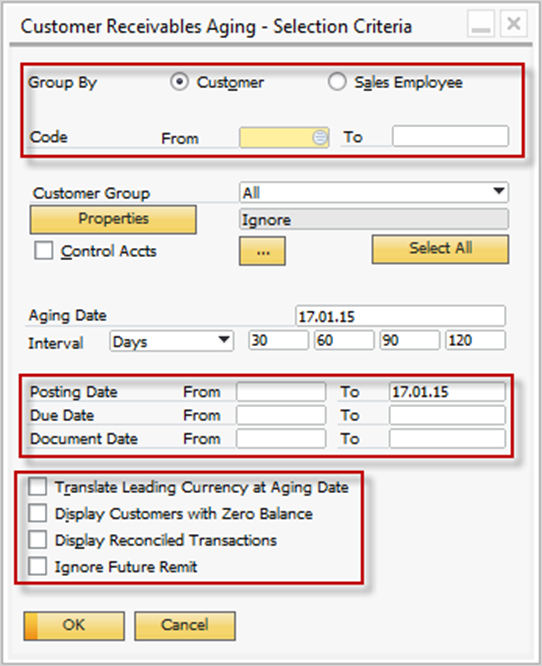This screenshot has height=666, width=542.
Task: Open the choose-from-list icon in Code From field
Action: (319, 137)
